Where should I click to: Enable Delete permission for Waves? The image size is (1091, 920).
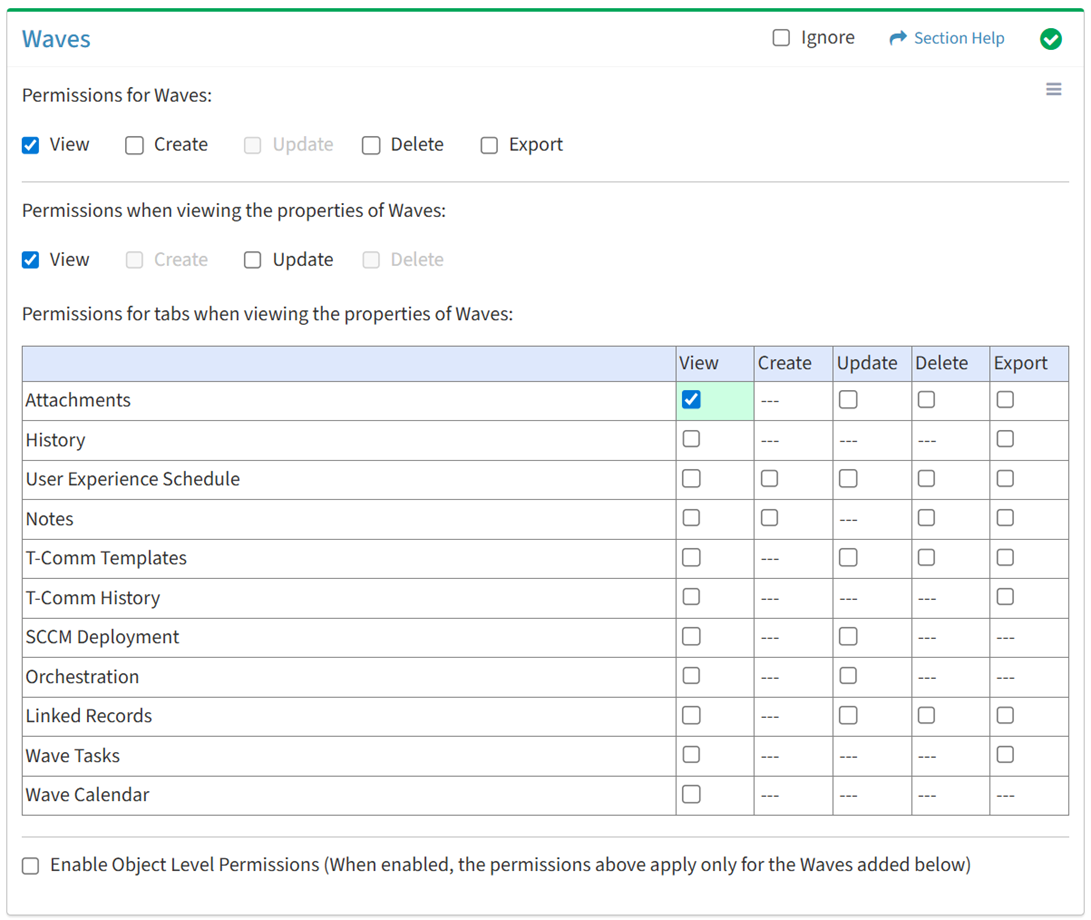(371, 145)
